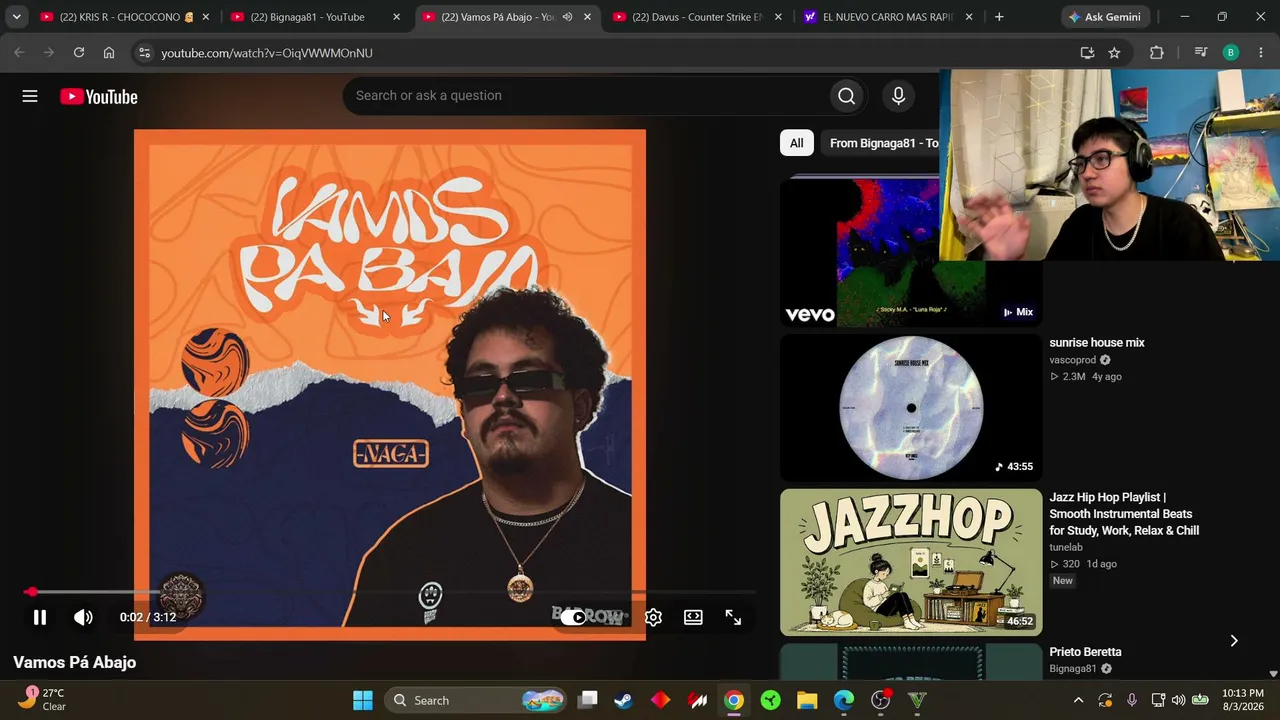The width and height of the screenshot is (1280, 720).
Task: Click the Vamos Pá Abajo video title
Action: tap(75, 662)
